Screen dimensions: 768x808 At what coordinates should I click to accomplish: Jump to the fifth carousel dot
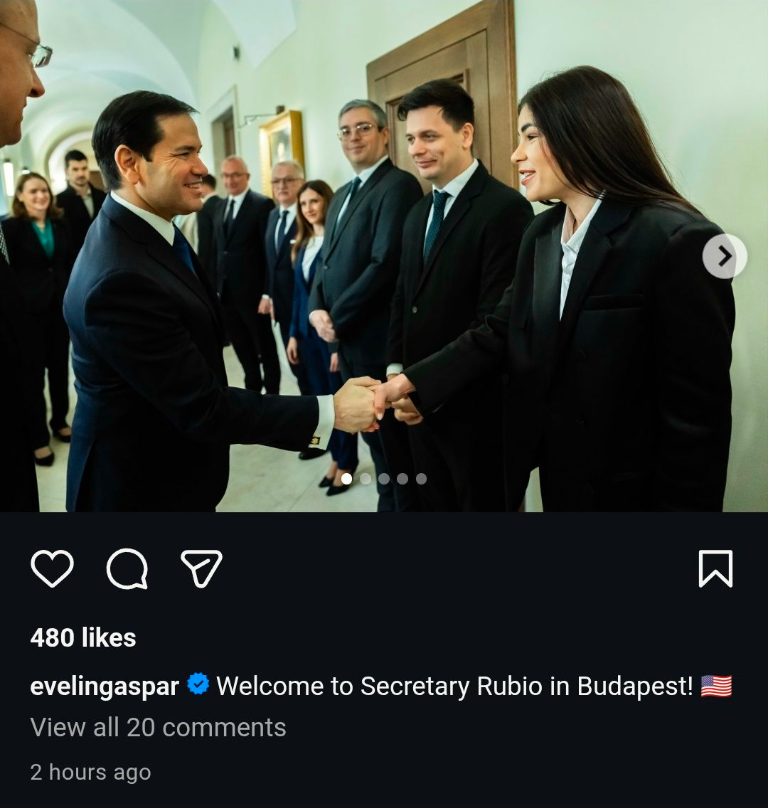pos(421,479)
